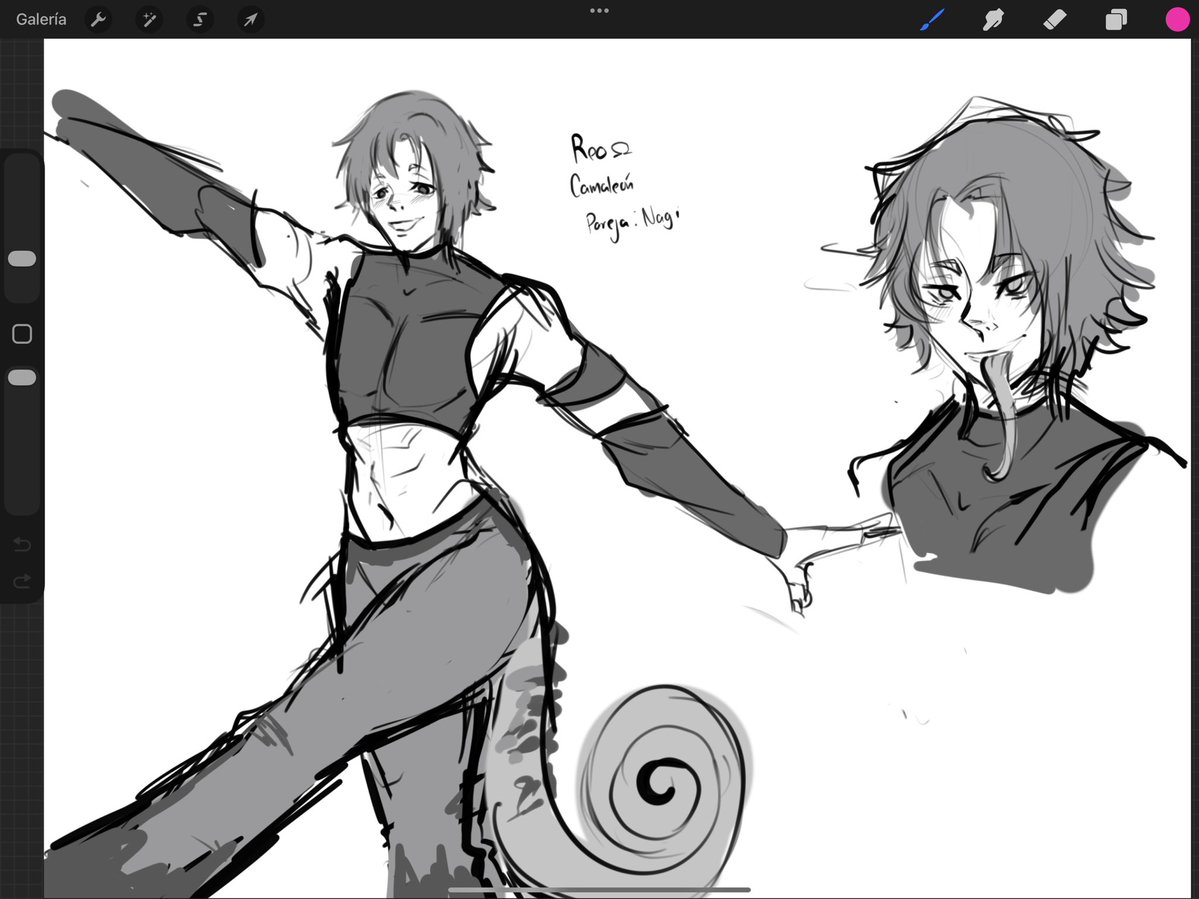Tap the handwritten 'Camaleón' note on canvas

[x=602, y=185]
